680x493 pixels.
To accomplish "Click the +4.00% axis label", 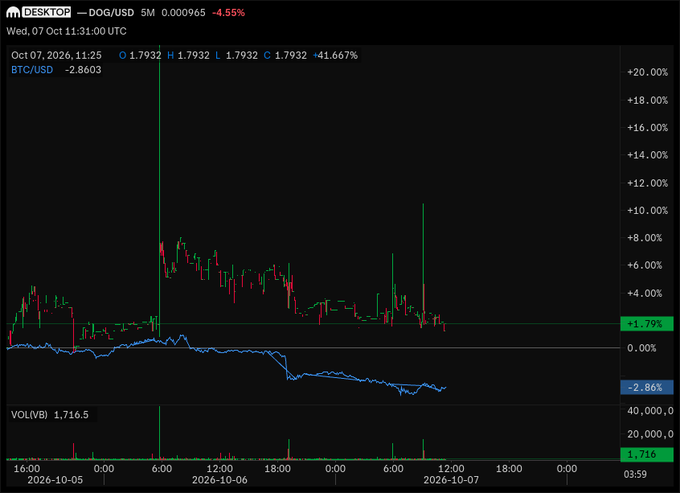I will click(x=644, y=294).
